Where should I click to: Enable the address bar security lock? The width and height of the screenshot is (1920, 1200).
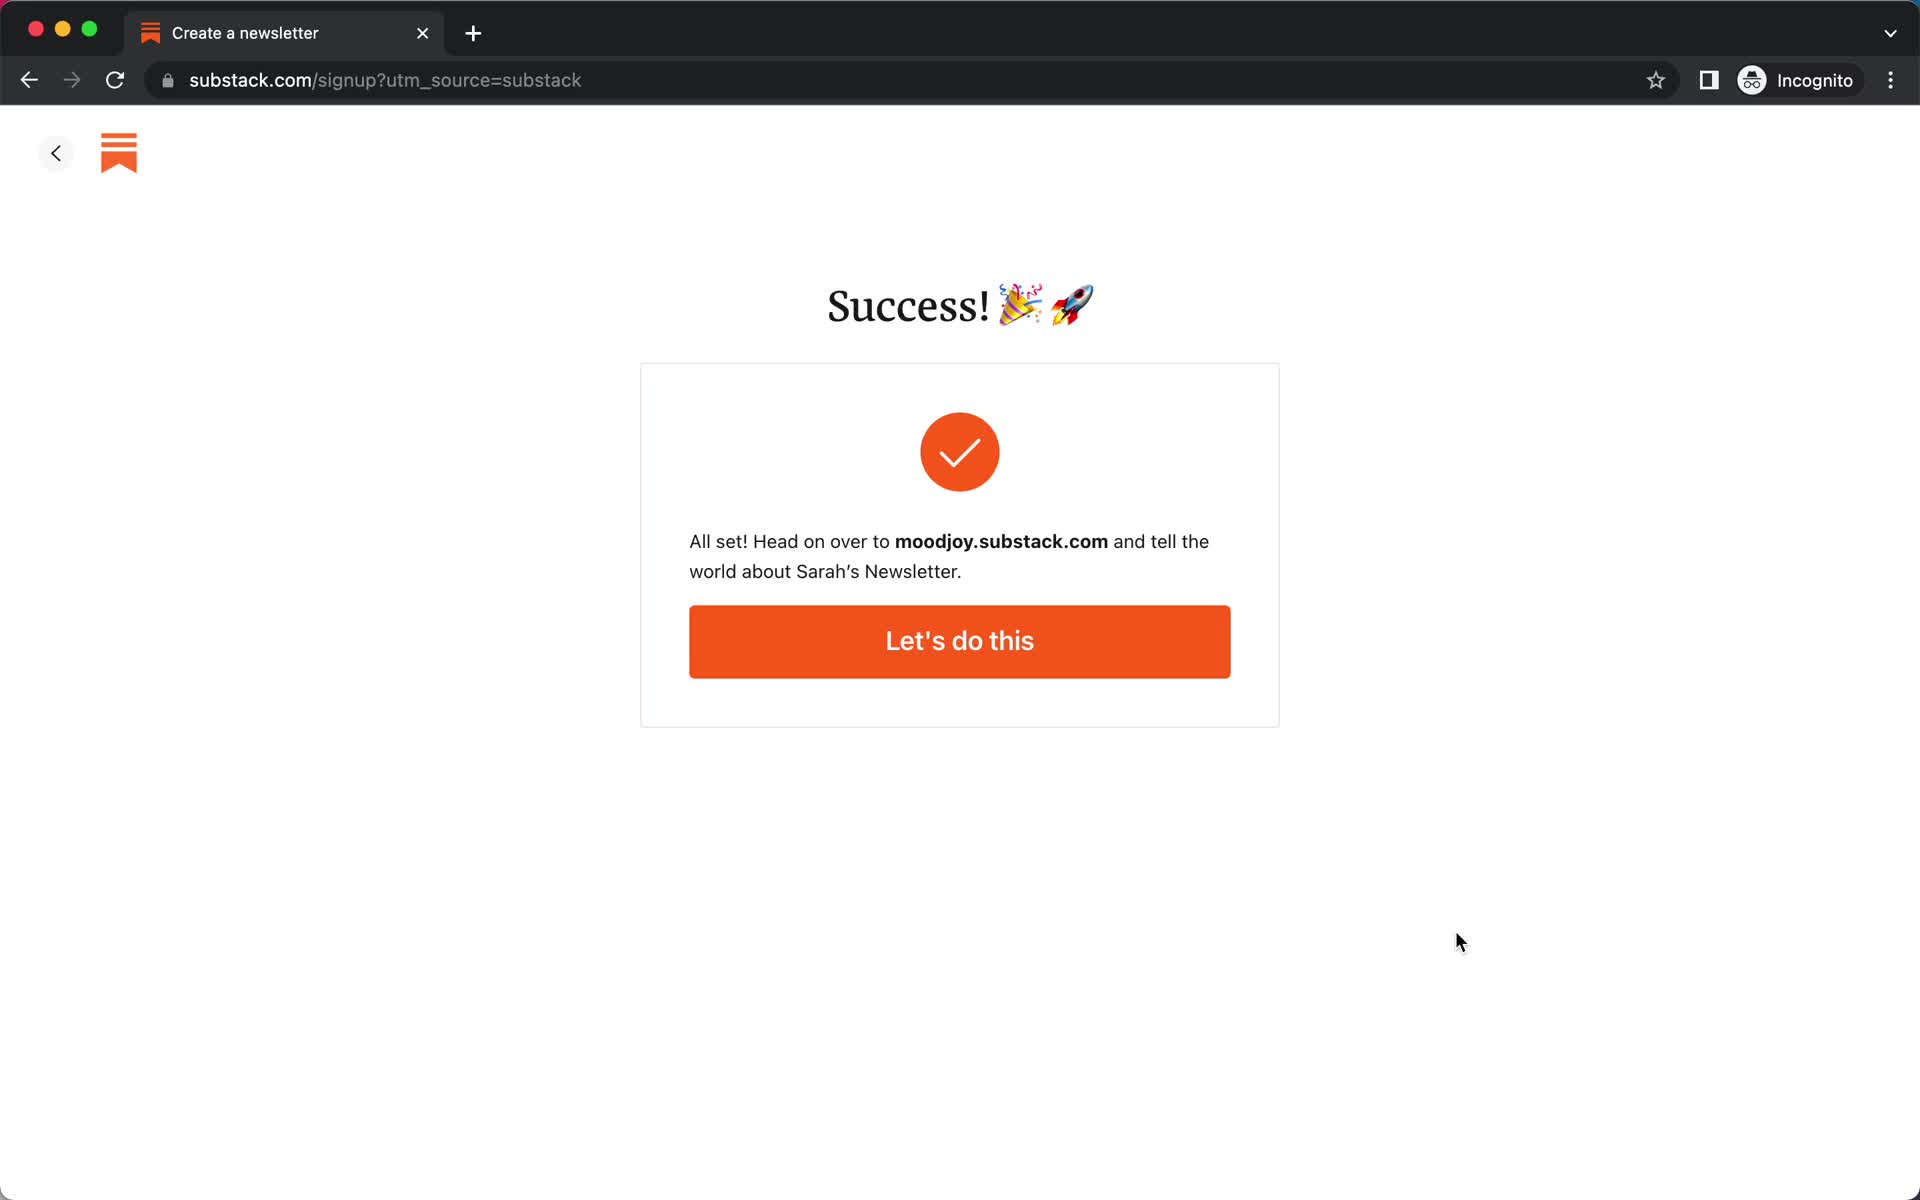pos(167,80)
